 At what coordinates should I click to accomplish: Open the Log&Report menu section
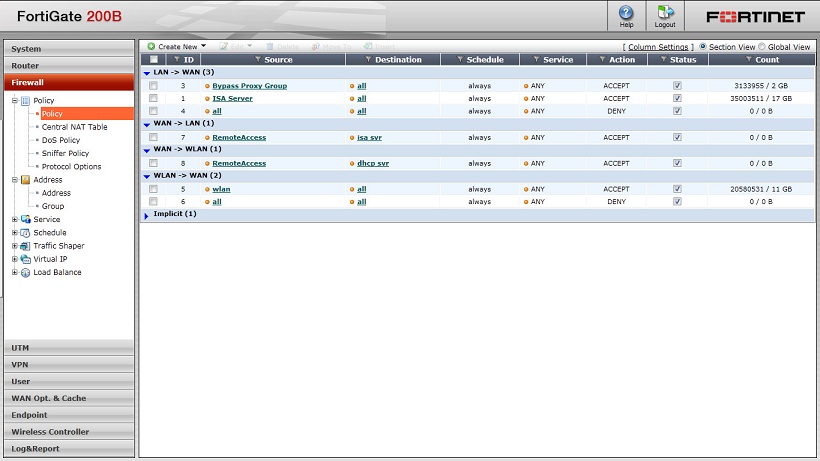point(69,448)
